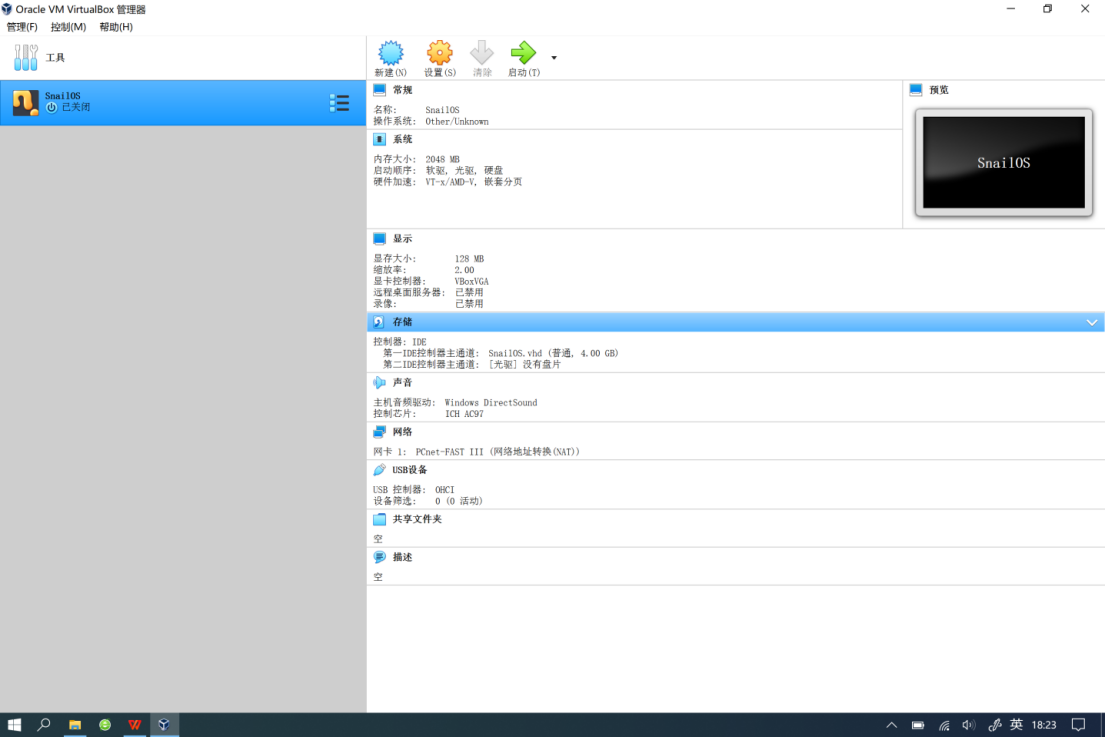Viewport: 1106px width, 737px height.
Task: Click the System (系统) chip icon
Action: click(379, 140)
